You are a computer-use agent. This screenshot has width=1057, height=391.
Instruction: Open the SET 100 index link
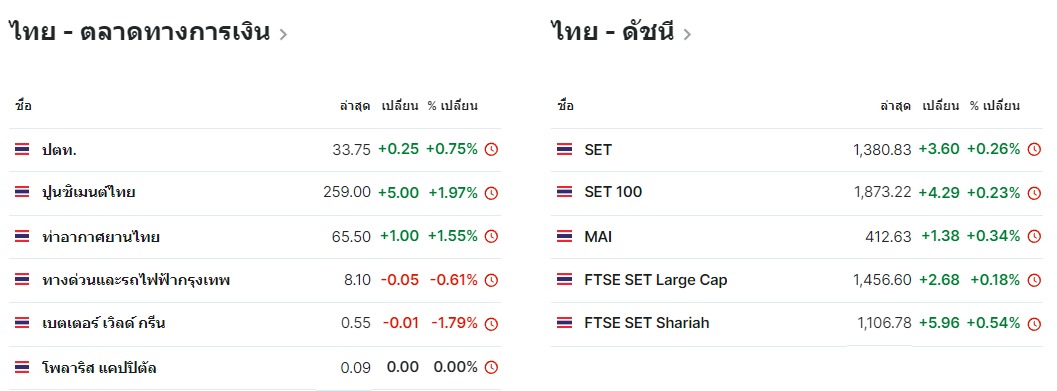[613, 192]
